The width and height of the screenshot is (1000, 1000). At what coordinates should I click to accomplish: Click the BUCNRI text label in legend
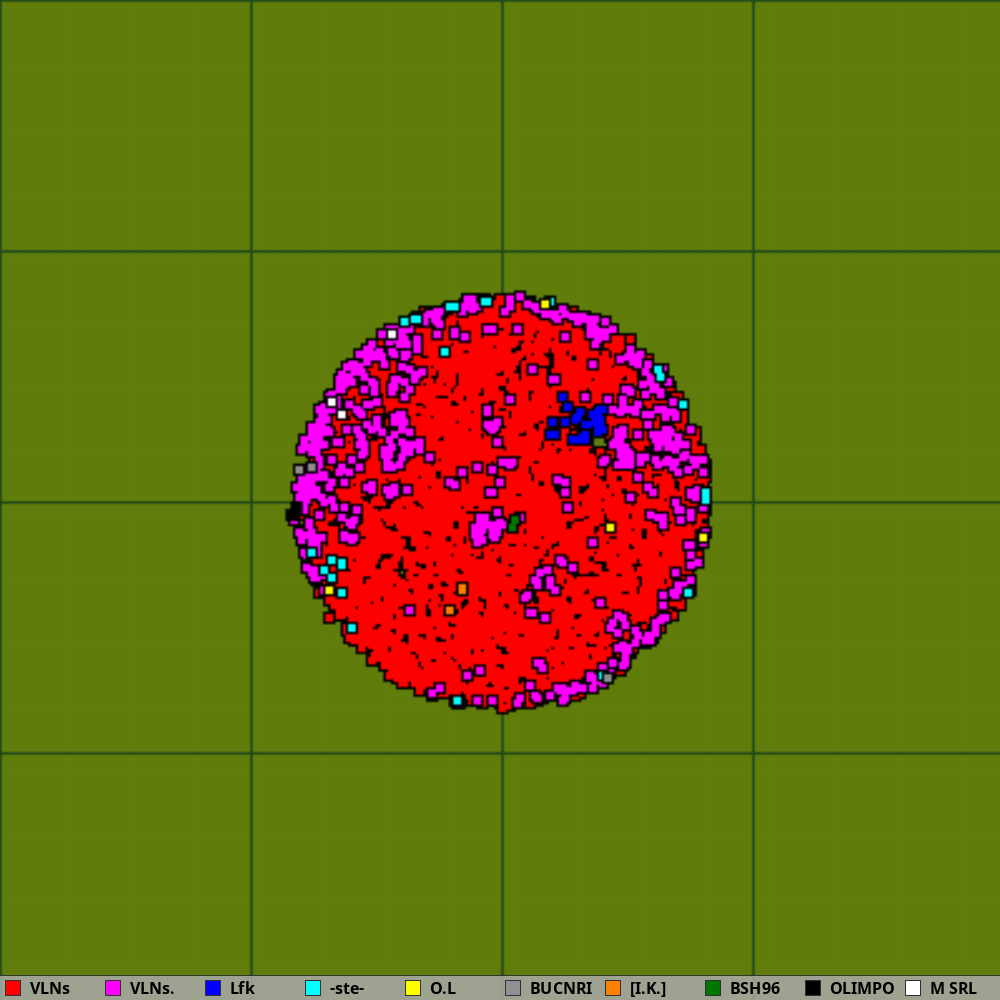point(562,988)
